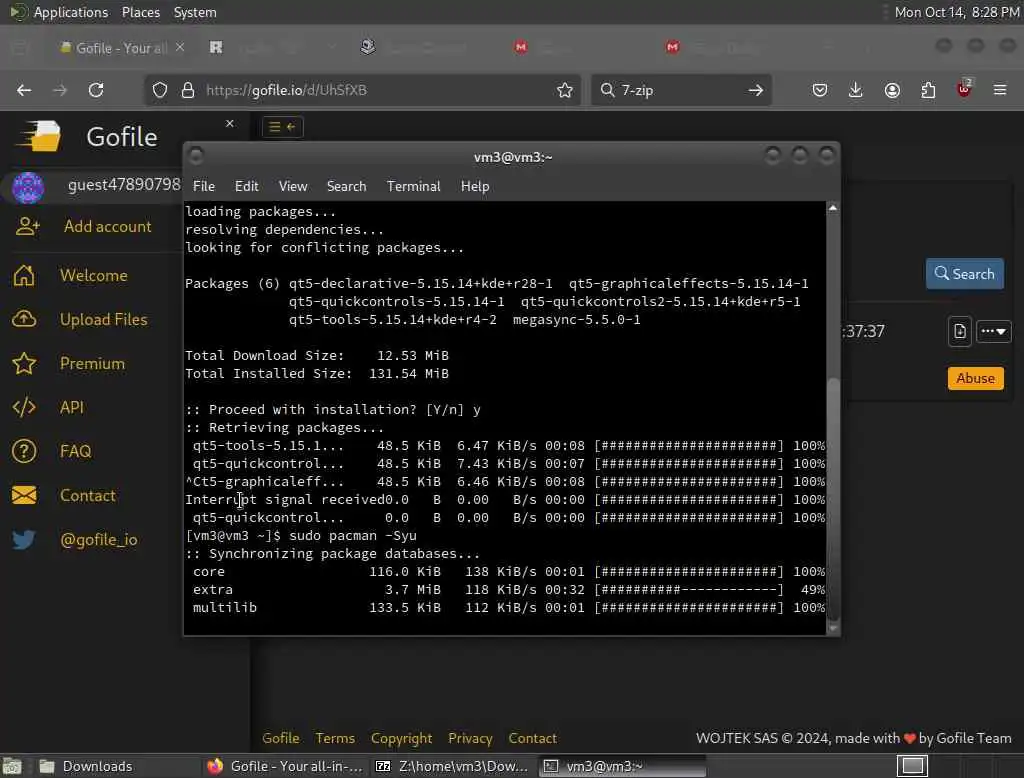The image size is (1024, 778).
Task: Toggle Gofile sidebar collapse button
Action: tap(283, 127)
